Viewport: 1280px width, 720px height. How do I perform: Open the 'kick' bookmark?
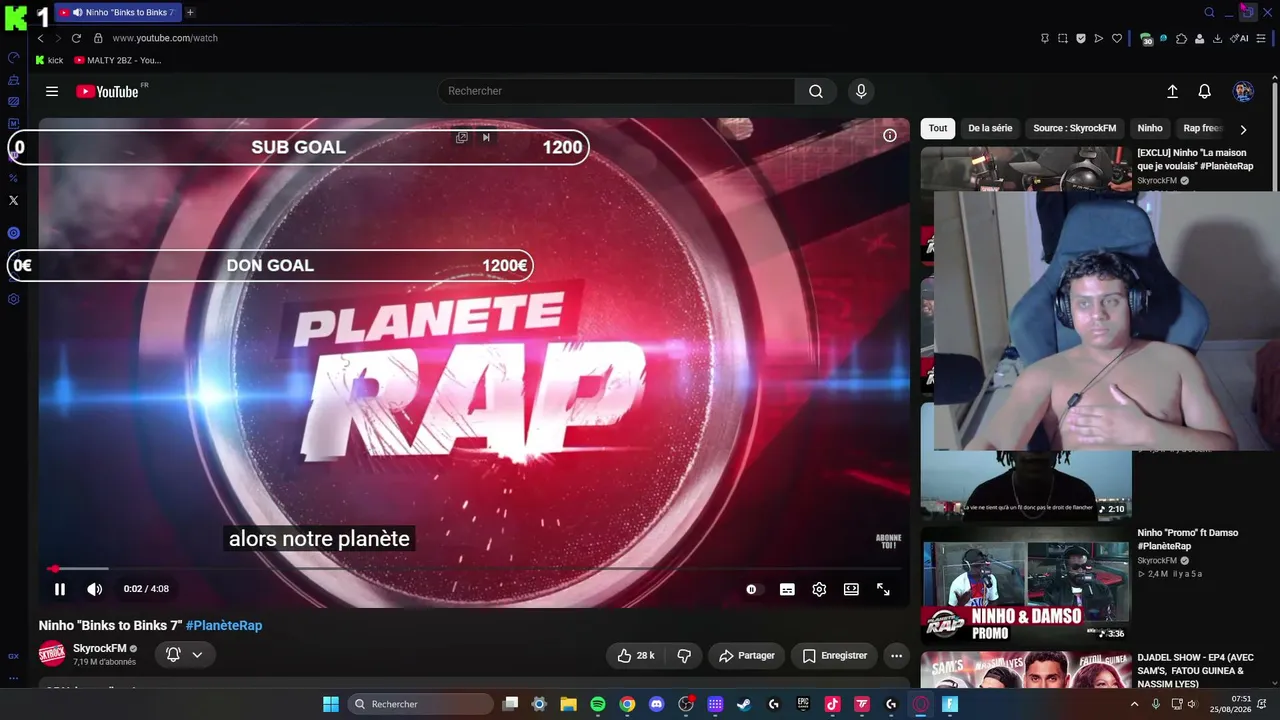49,60
